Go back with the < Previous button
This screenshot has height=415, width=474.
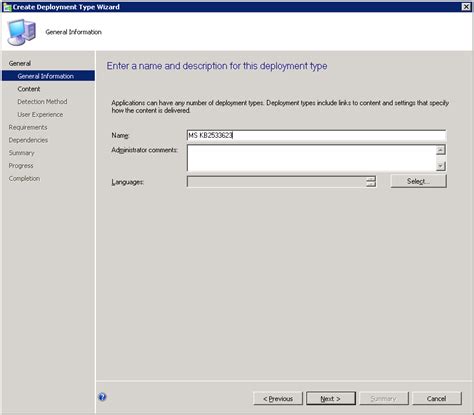coord(278,399)
